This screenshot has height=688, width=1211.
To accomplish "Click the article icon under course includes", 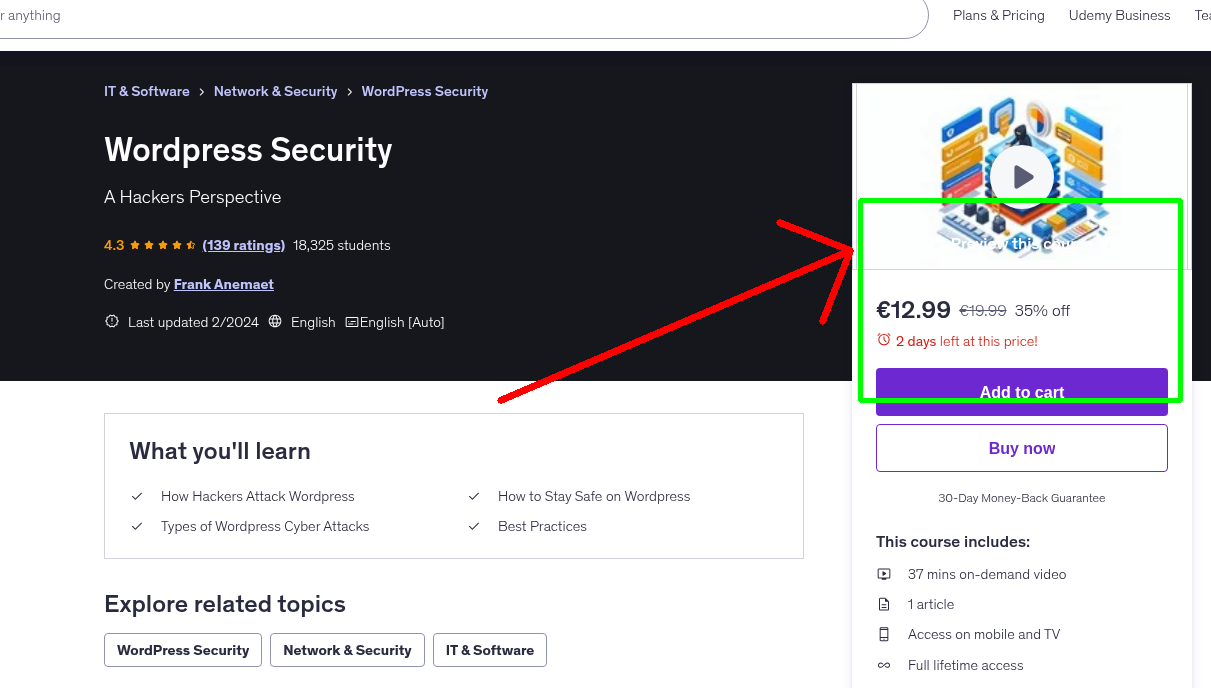I will (884, 604).
